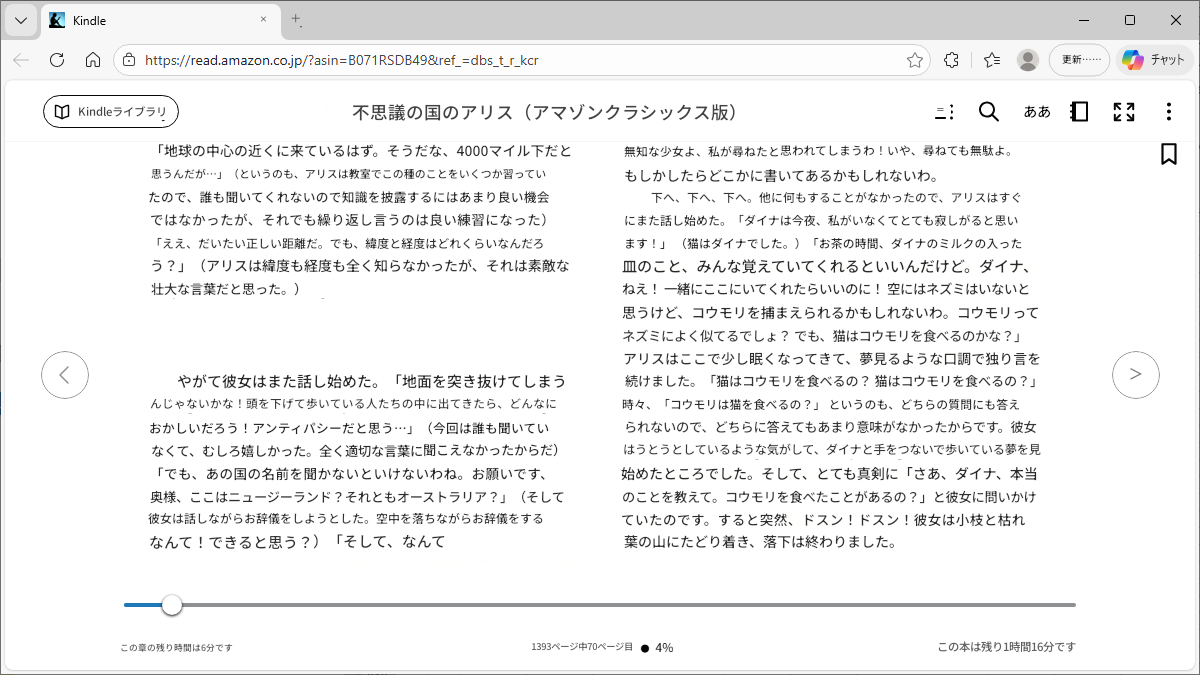The width and height of the screenshot is (1200, 675).
Task: Go to the previous page arrow
Action: point(65,375)
